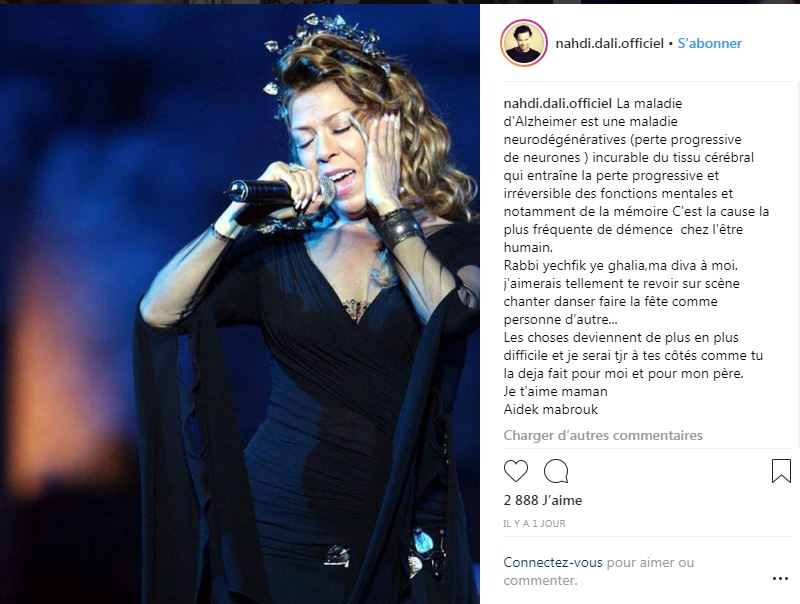Screen dimensions: 800x604
Task: Click the IL Y A 1 JOUR timestamp
Action: [x=535, y=523]
